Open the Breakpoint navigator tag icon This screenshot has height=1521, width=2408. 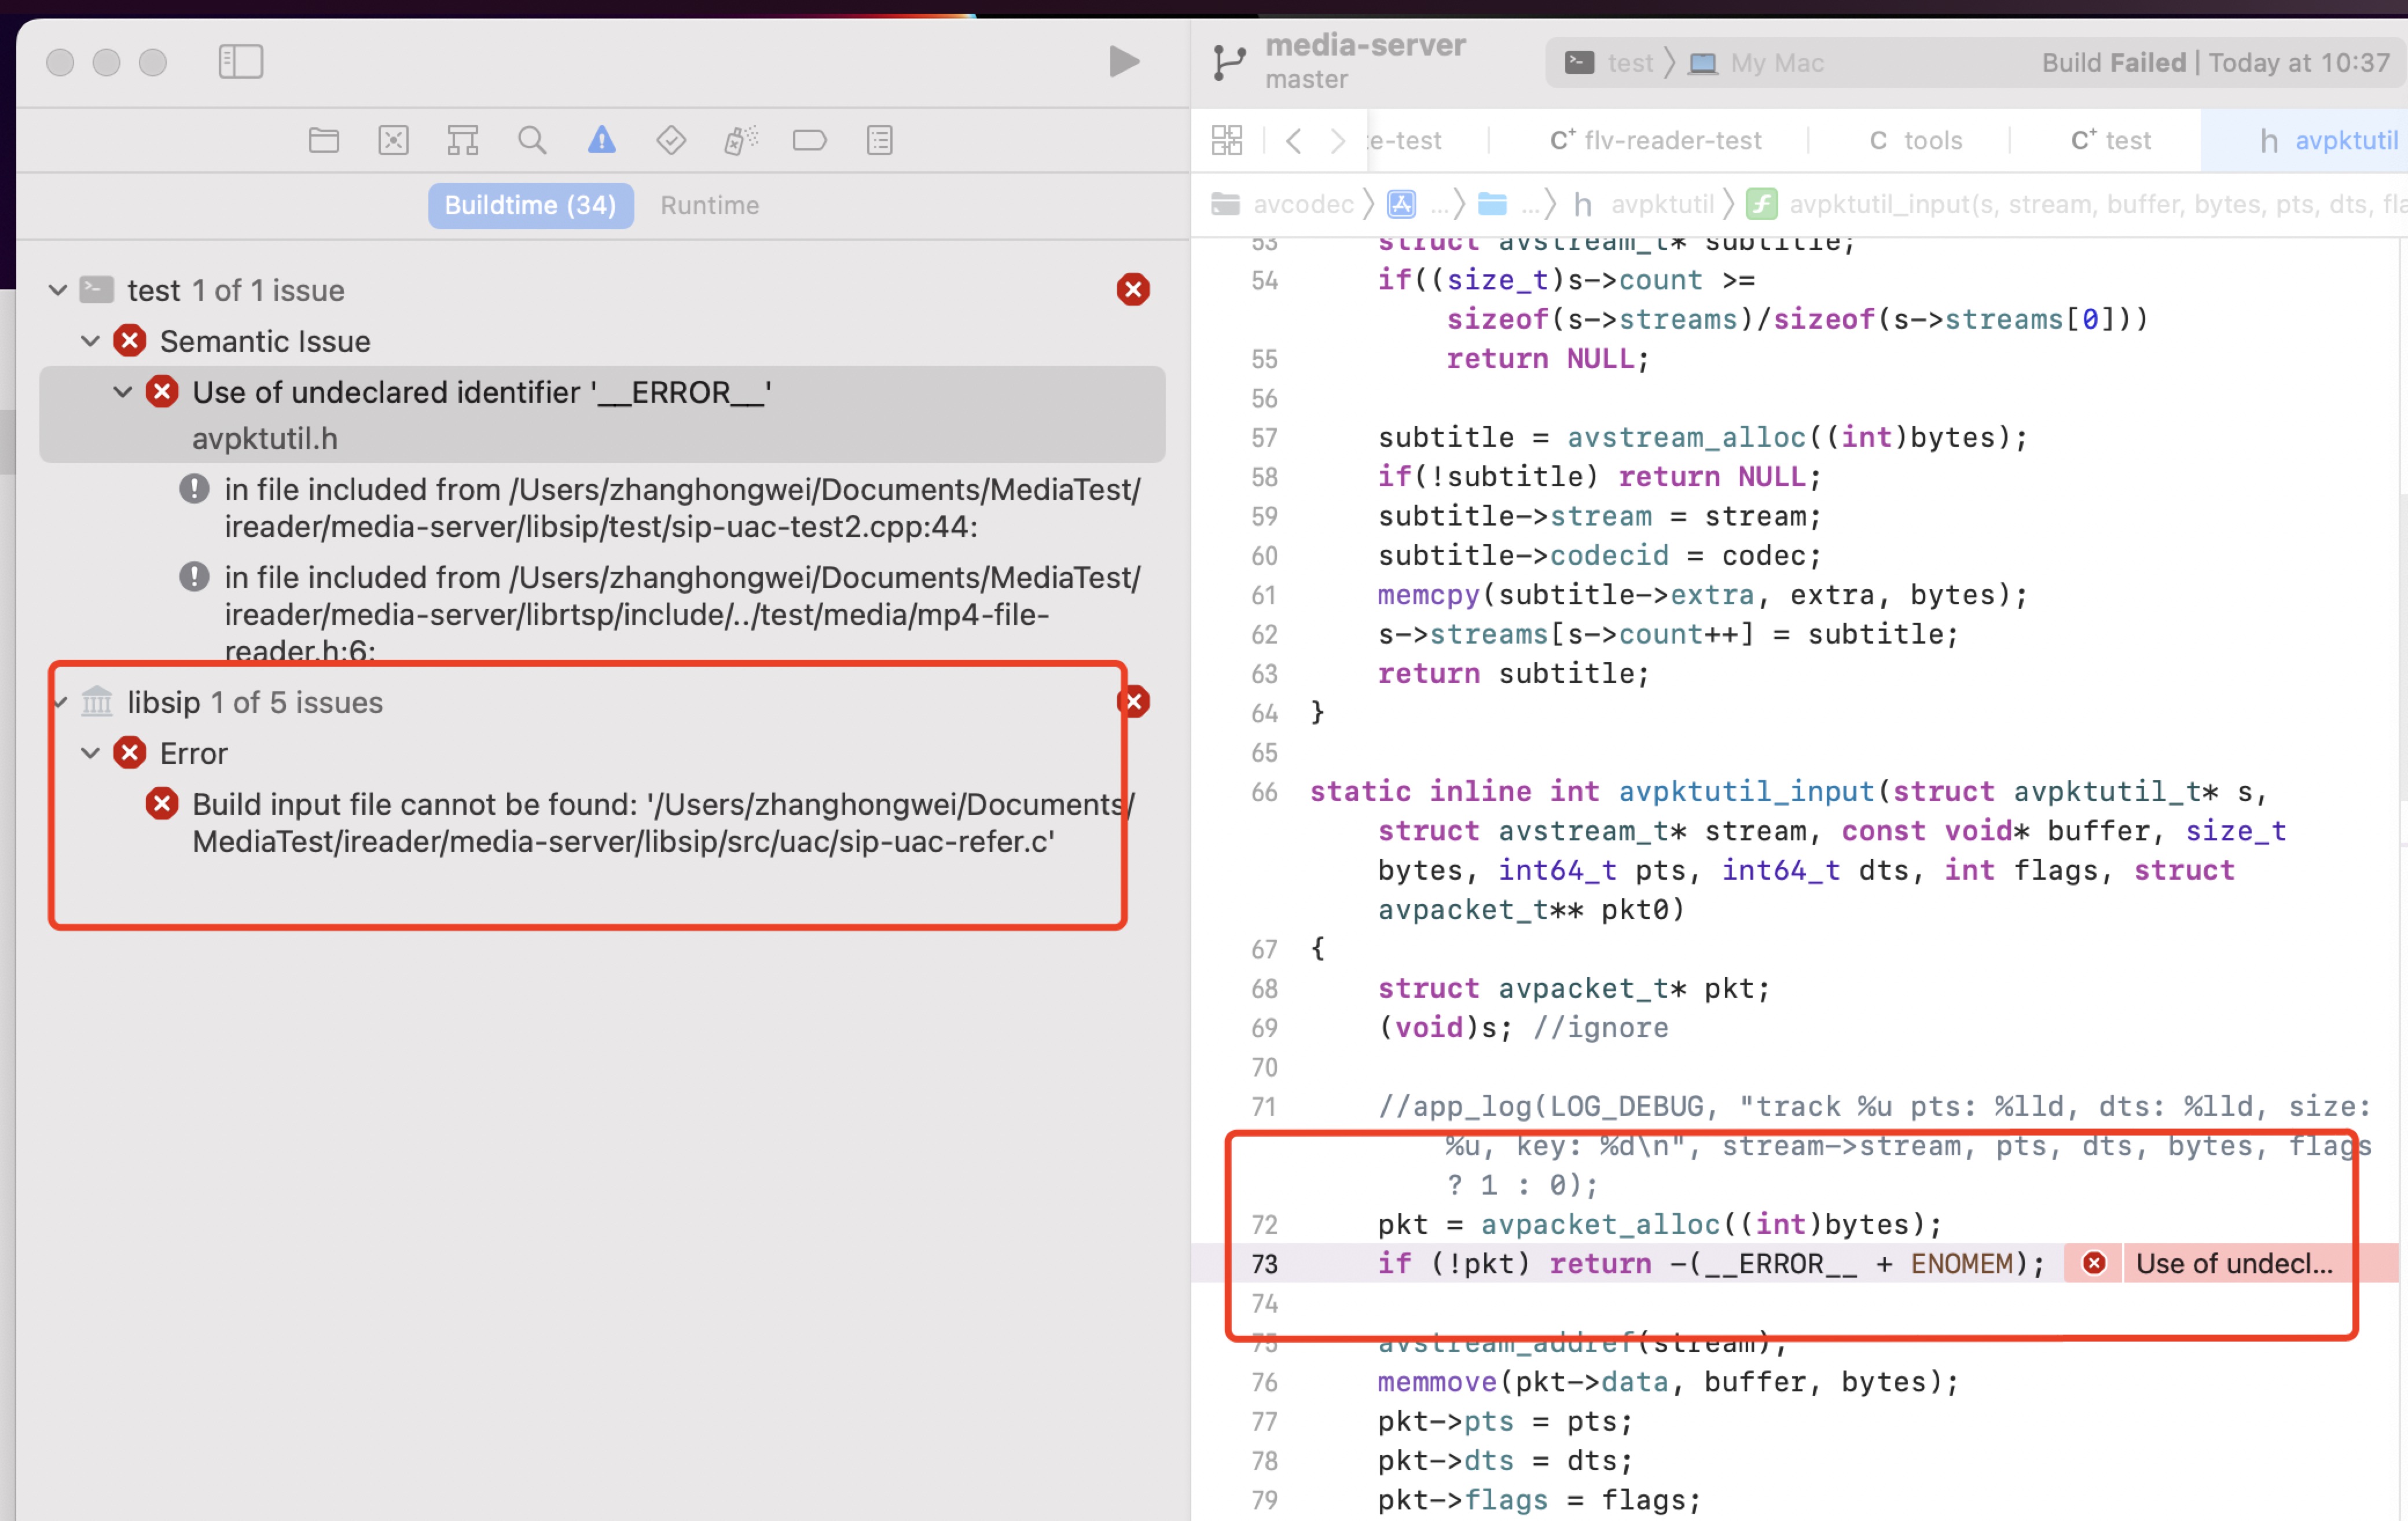click(810, 140)
